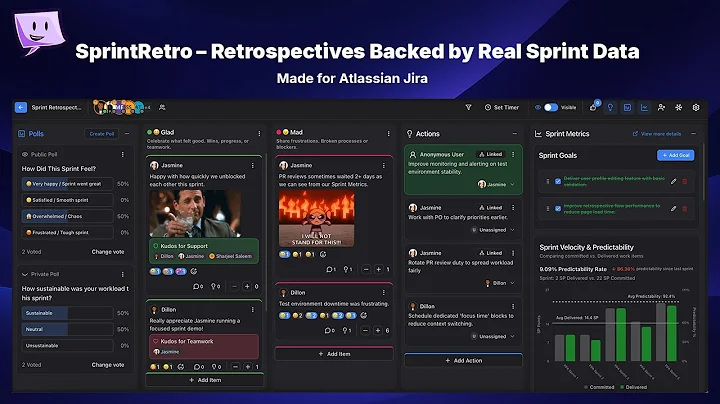
Task: Click Linked tag on Rotate PR review action
Action: [x=490, y=253]
